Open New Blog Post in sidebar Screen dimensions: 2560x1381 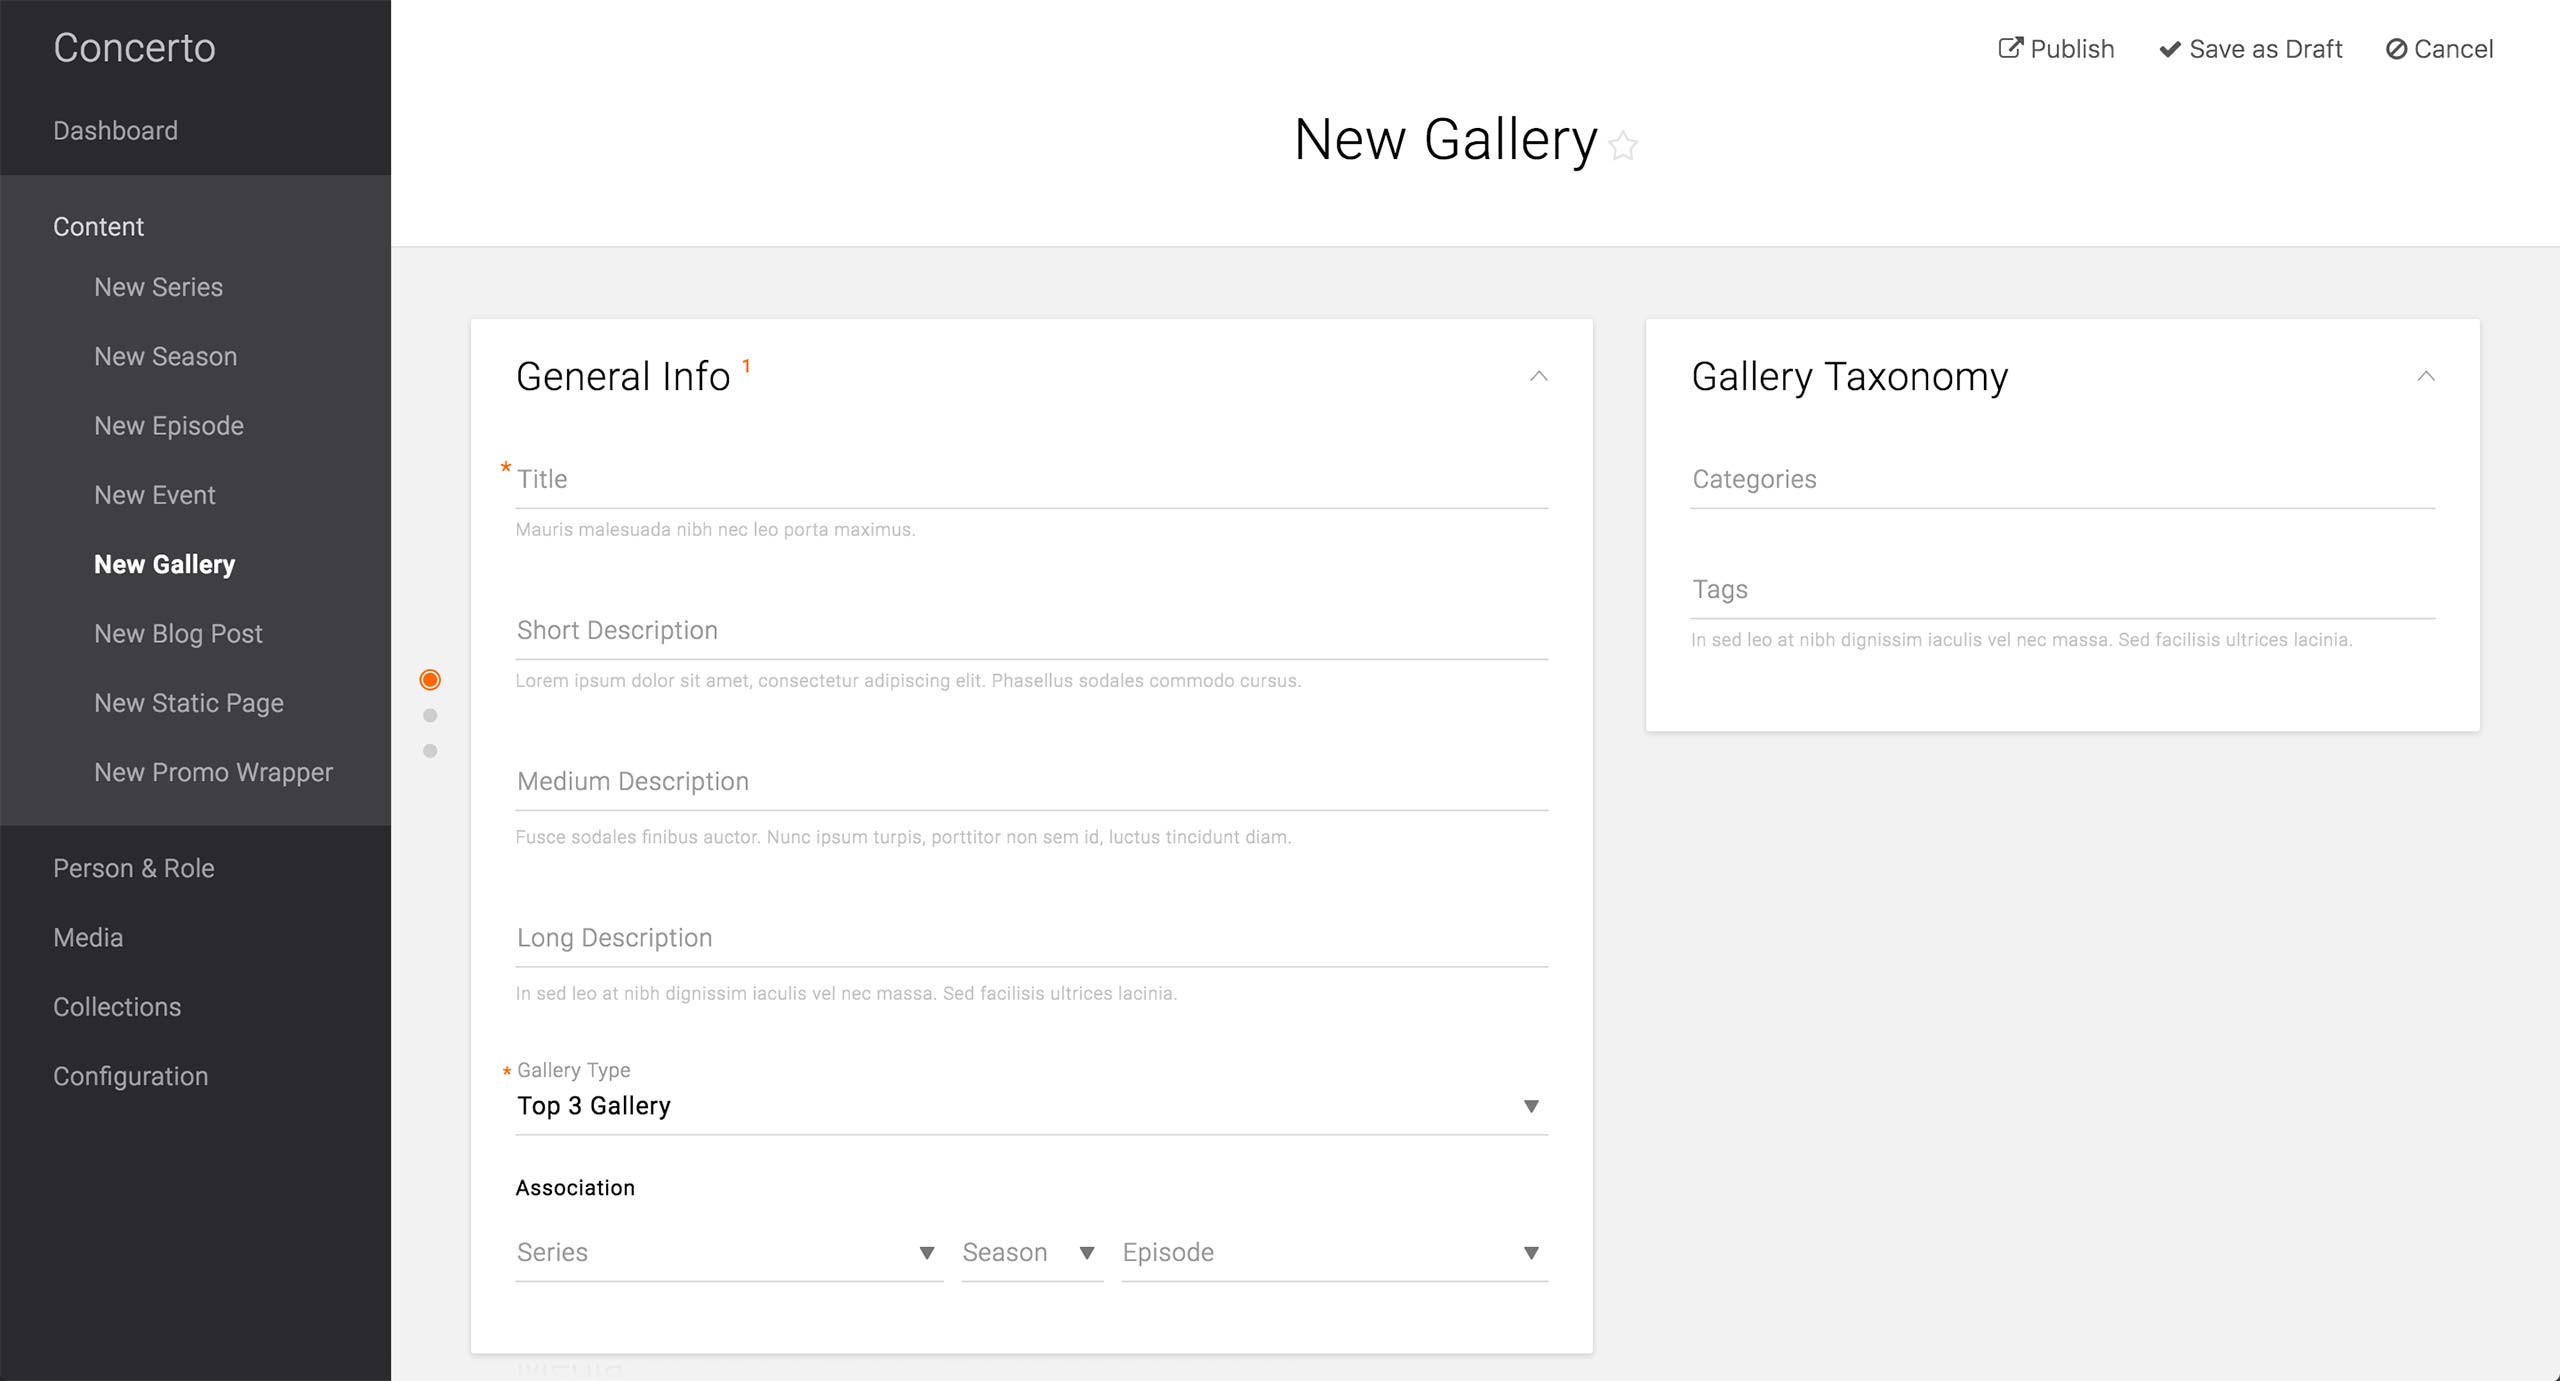click(178, 634)
